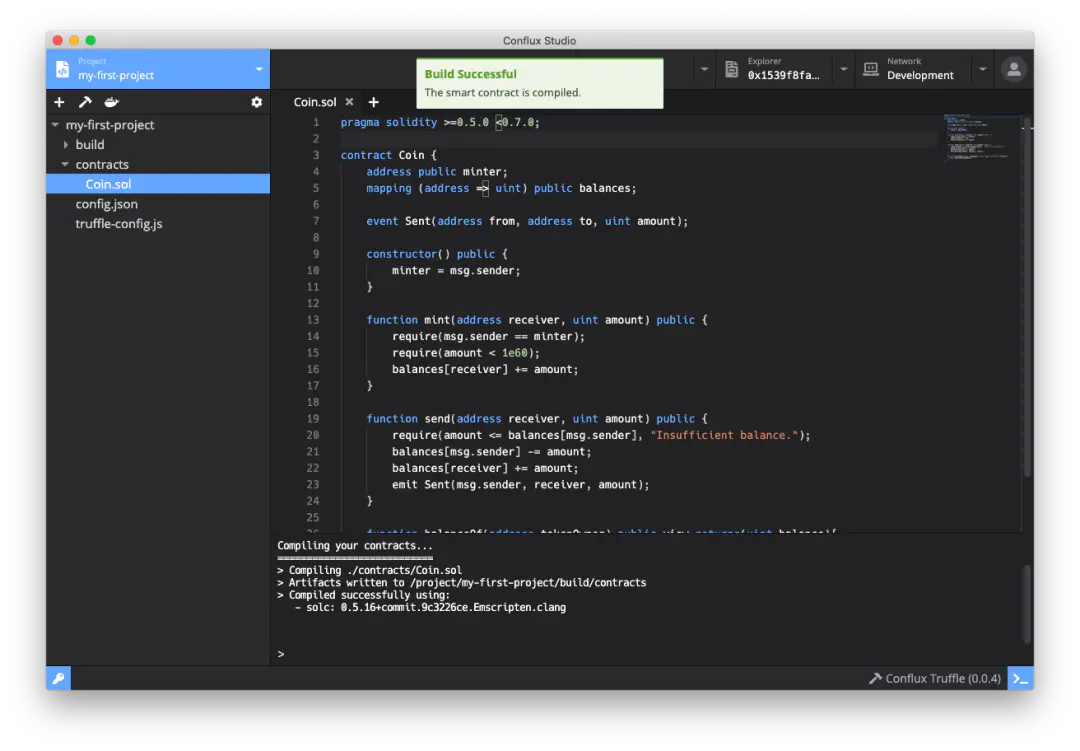
Task: Open the Network dropdown arrow
Action: coord(983,69)
